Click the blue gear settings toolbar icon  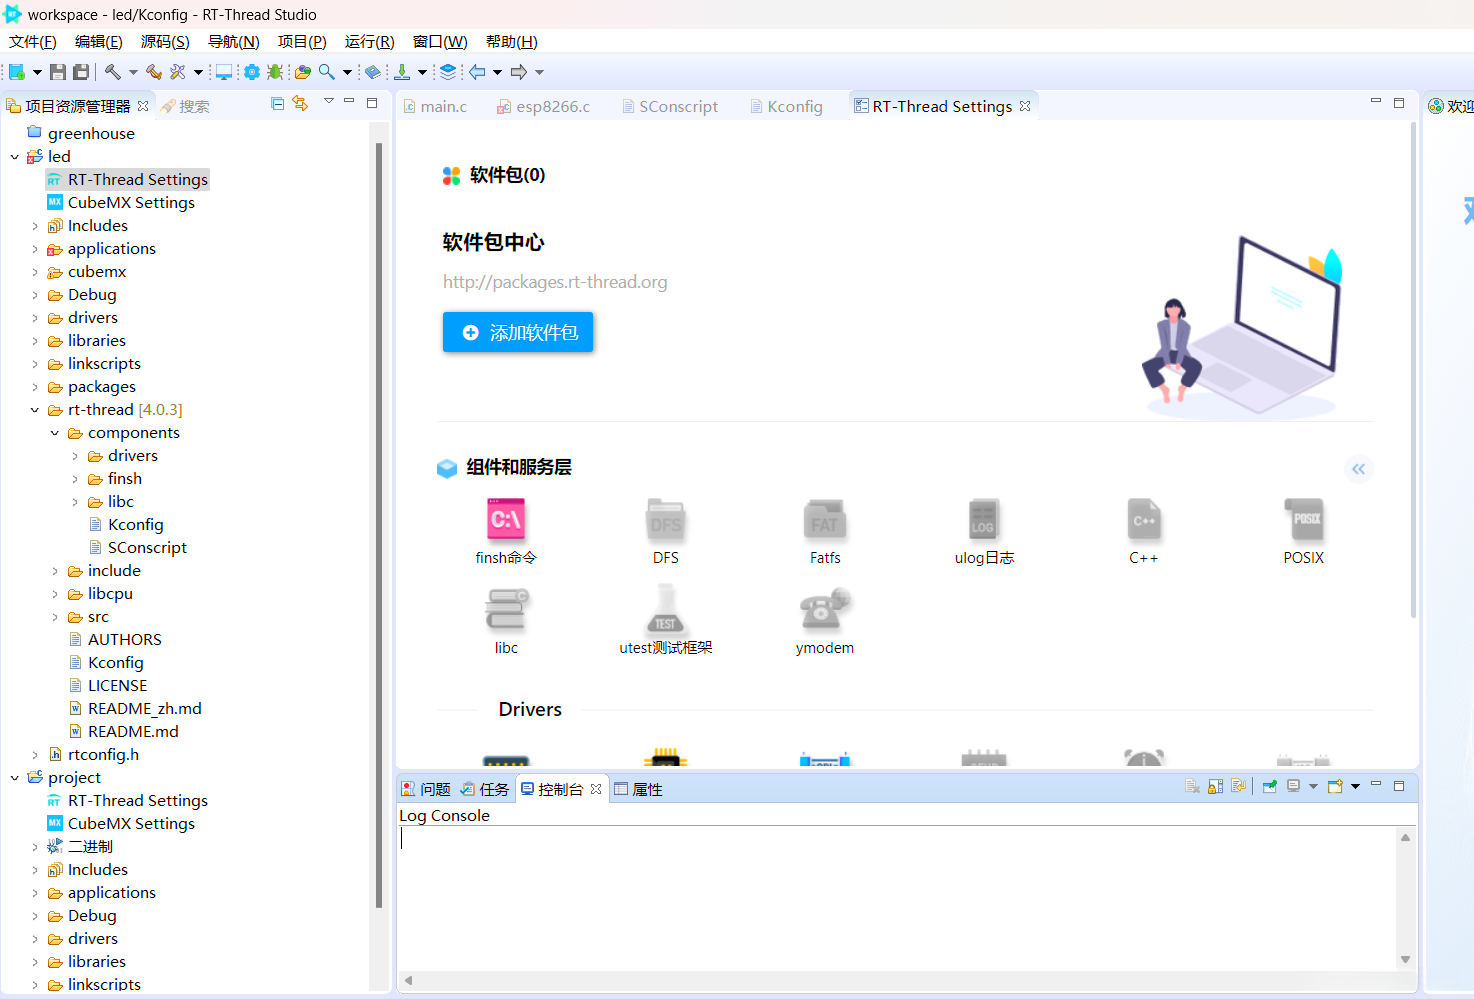[x=252, y=72]
